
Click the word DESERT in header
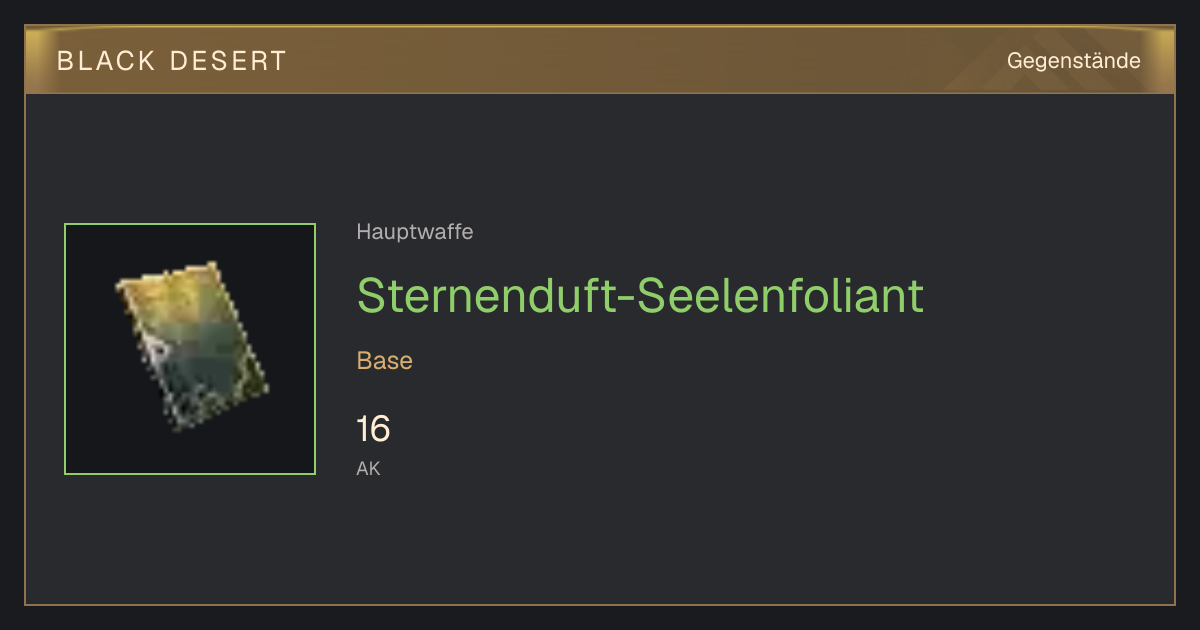click(x=229, y=61)
